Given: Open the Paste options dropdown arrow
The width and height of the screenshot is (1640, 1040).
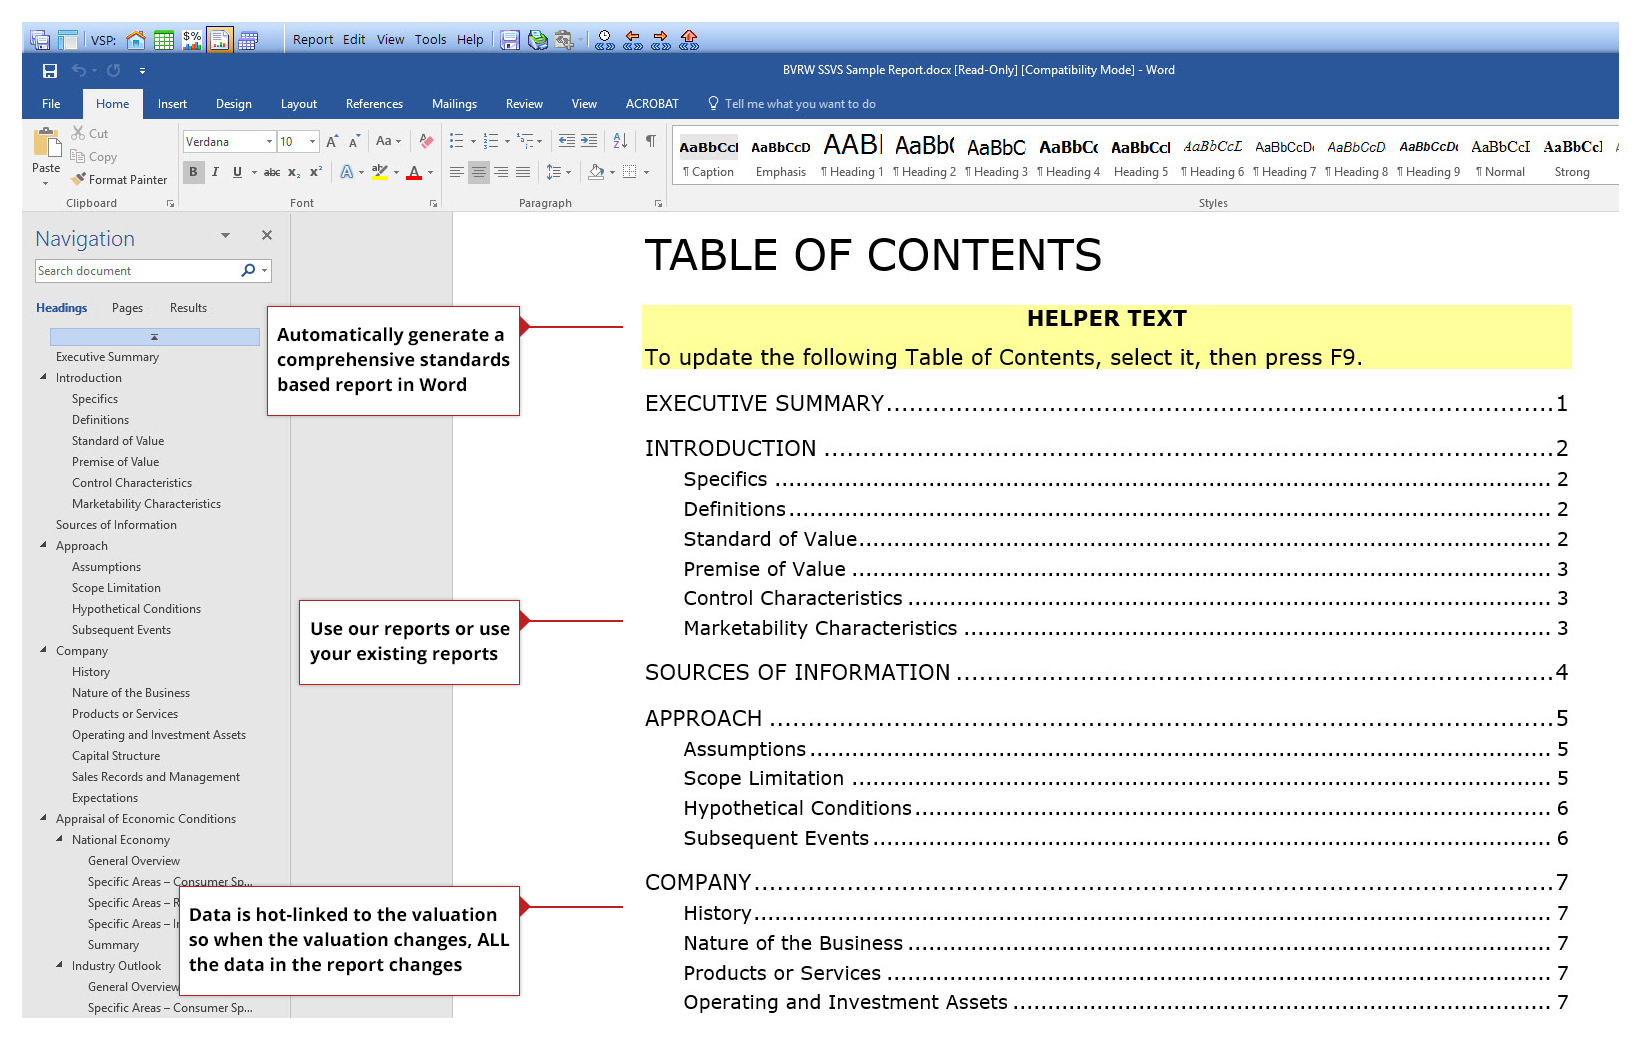Looking at the screenshot, I should [46, 183].
